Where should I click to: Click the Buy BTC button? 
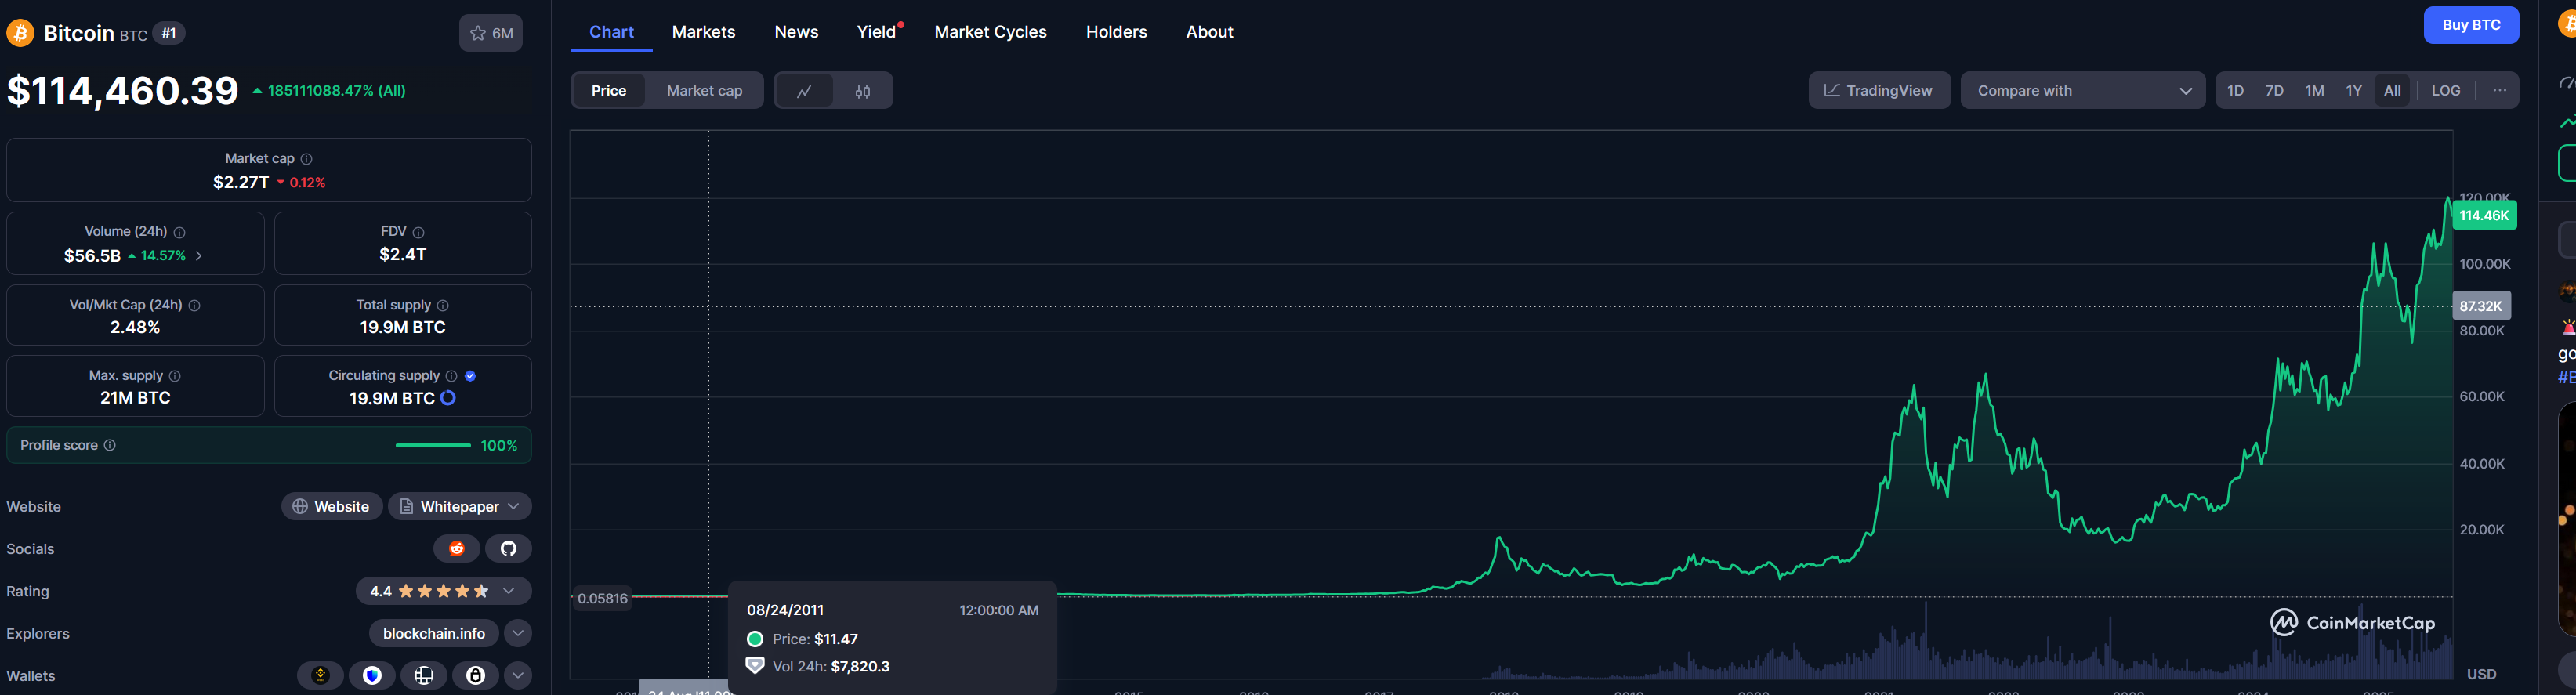(2471, 25)
